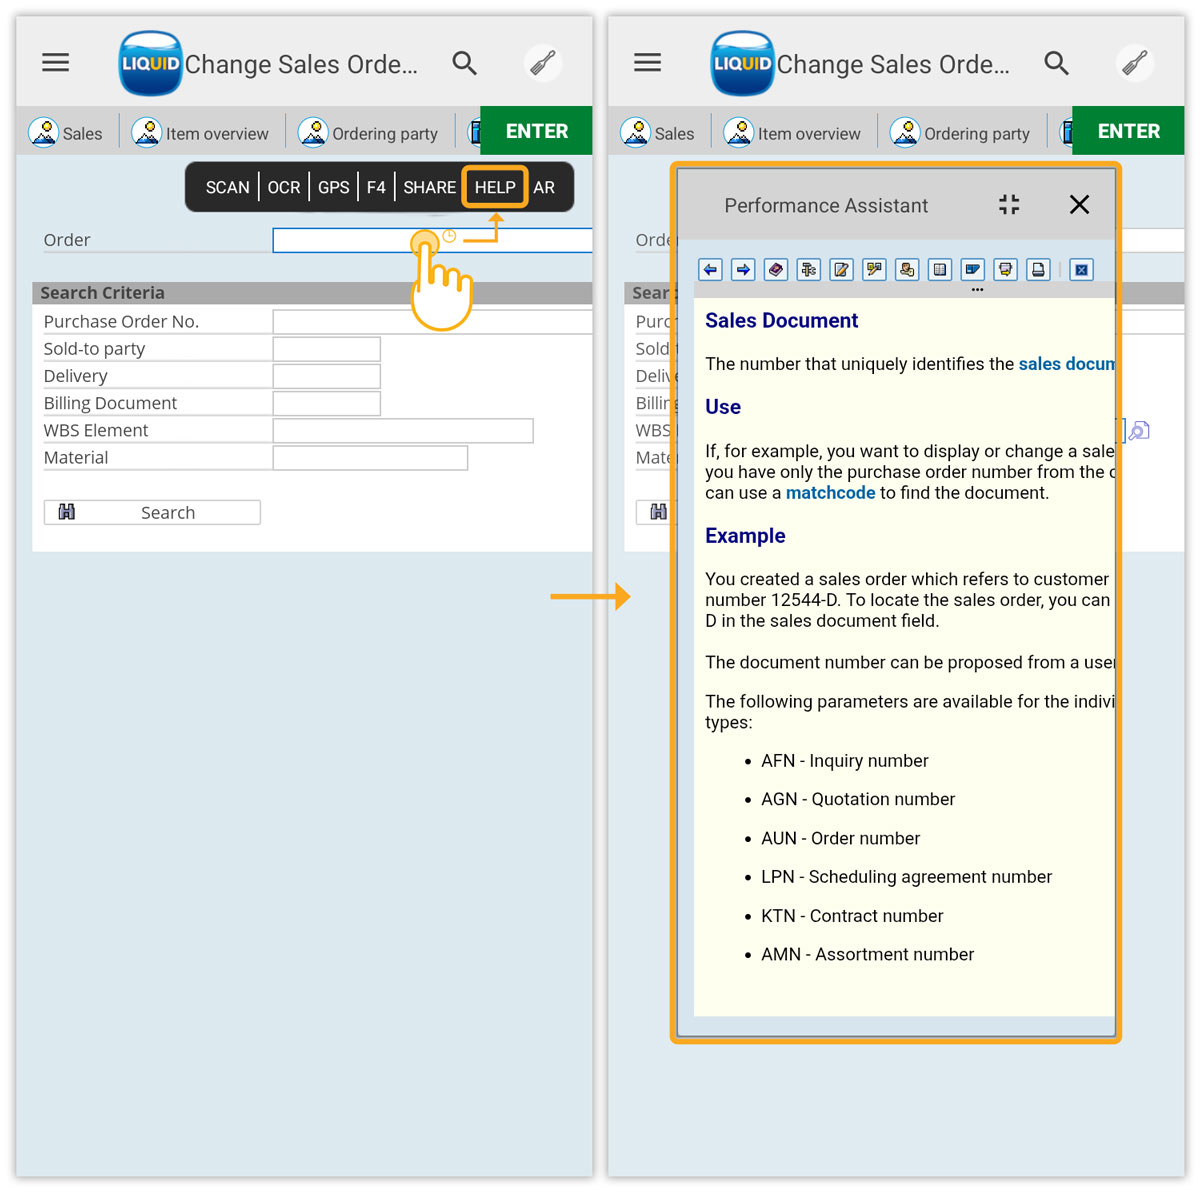This screenshot has height=1192, width=1200.
Task: Select the Sales tab in the right screen
Action: click(658, 132)
